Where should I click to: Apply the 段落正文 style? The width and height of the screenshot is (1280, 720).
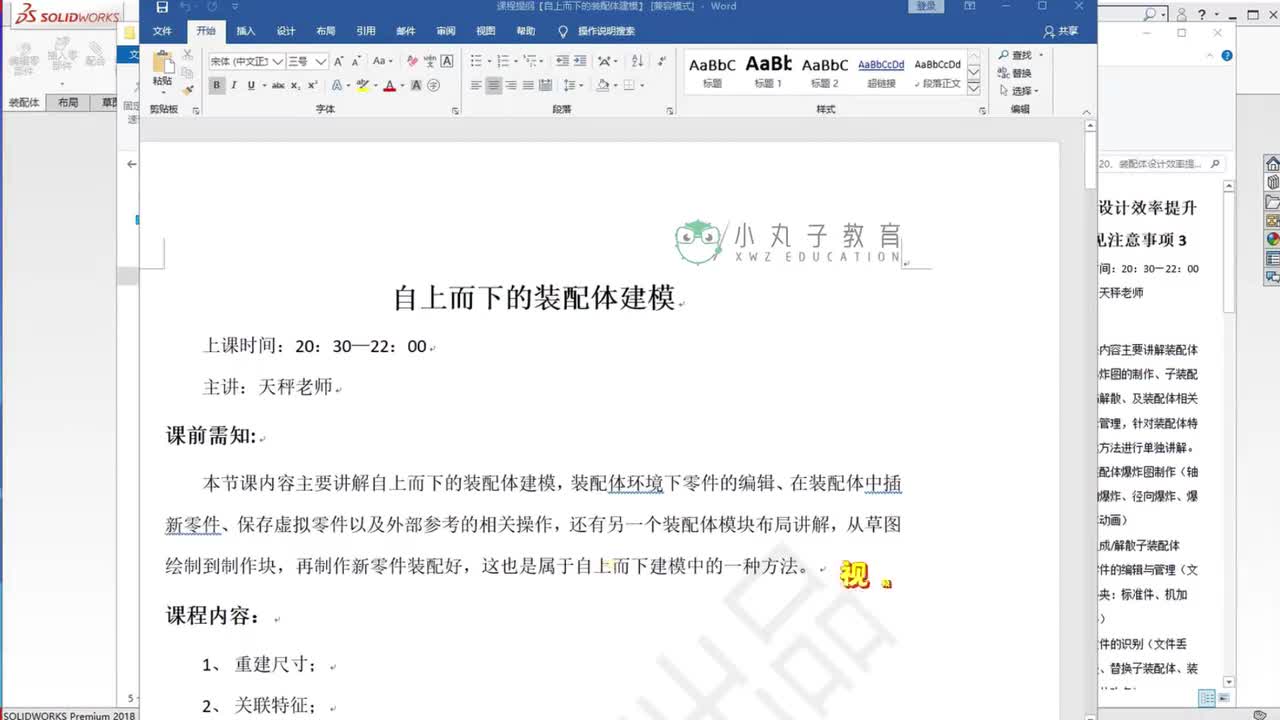click(x=938, y=71)
